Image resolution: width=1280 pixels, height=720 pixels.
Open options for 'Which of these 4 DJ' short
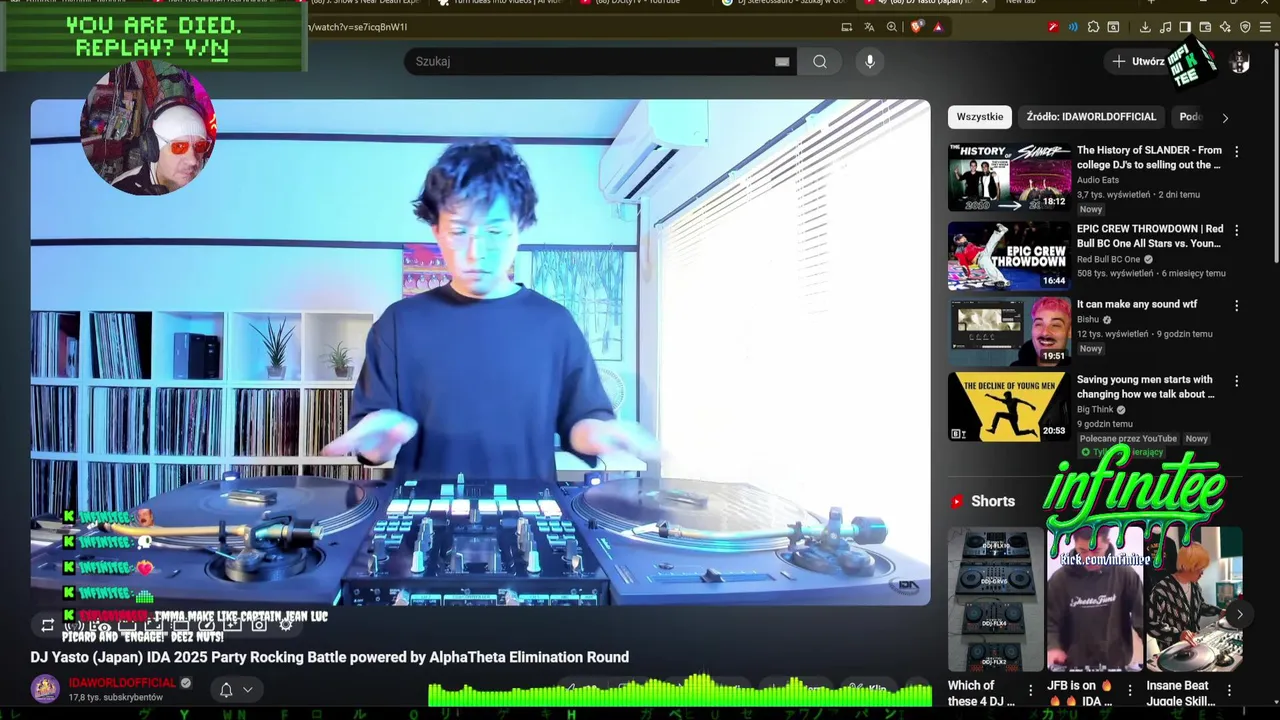(1030, 689)
